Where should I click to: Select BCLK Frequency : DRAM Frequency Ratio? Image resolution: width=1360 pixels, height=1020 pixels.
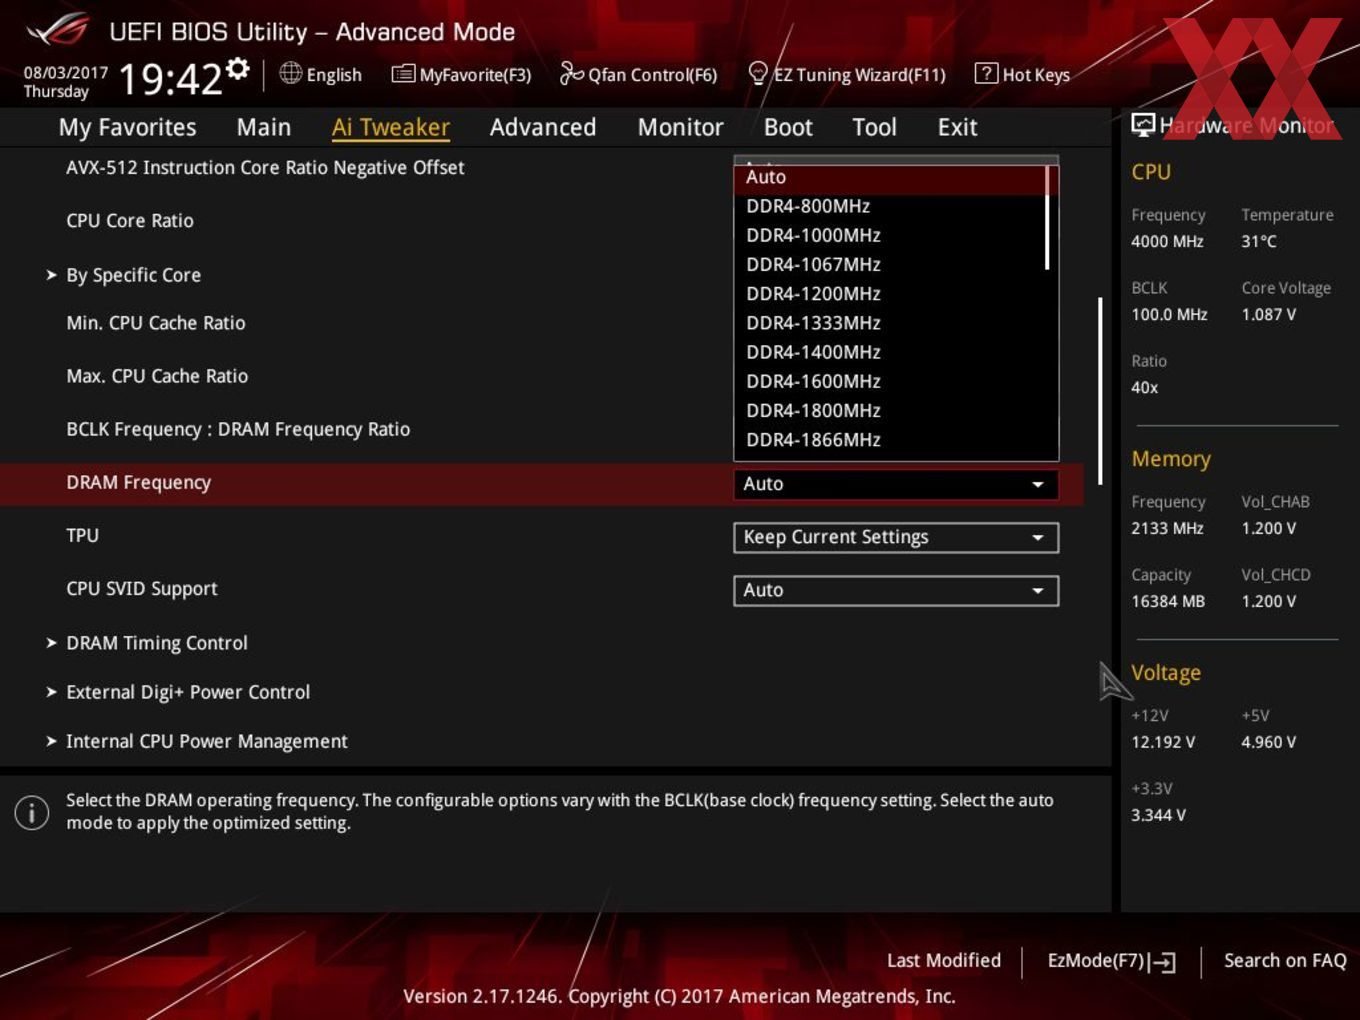pyautogui.click(x=238, y=429)
